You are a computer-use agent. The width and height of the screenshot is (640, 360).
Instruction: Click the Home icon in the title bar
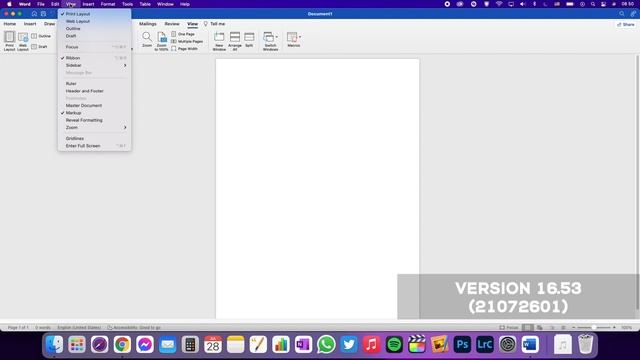click(34, 13)
